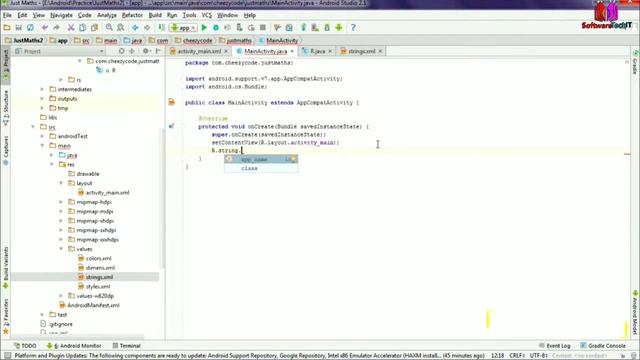Switch to strings.xml editor tab
This screenshot has width=640, height=360.
coord(361,51)
